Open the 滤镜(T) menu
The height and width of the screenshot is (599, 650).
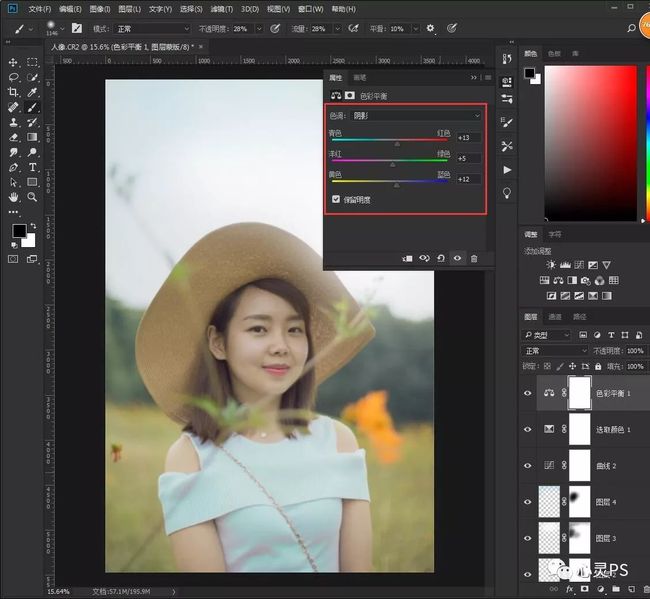(222, 9)
